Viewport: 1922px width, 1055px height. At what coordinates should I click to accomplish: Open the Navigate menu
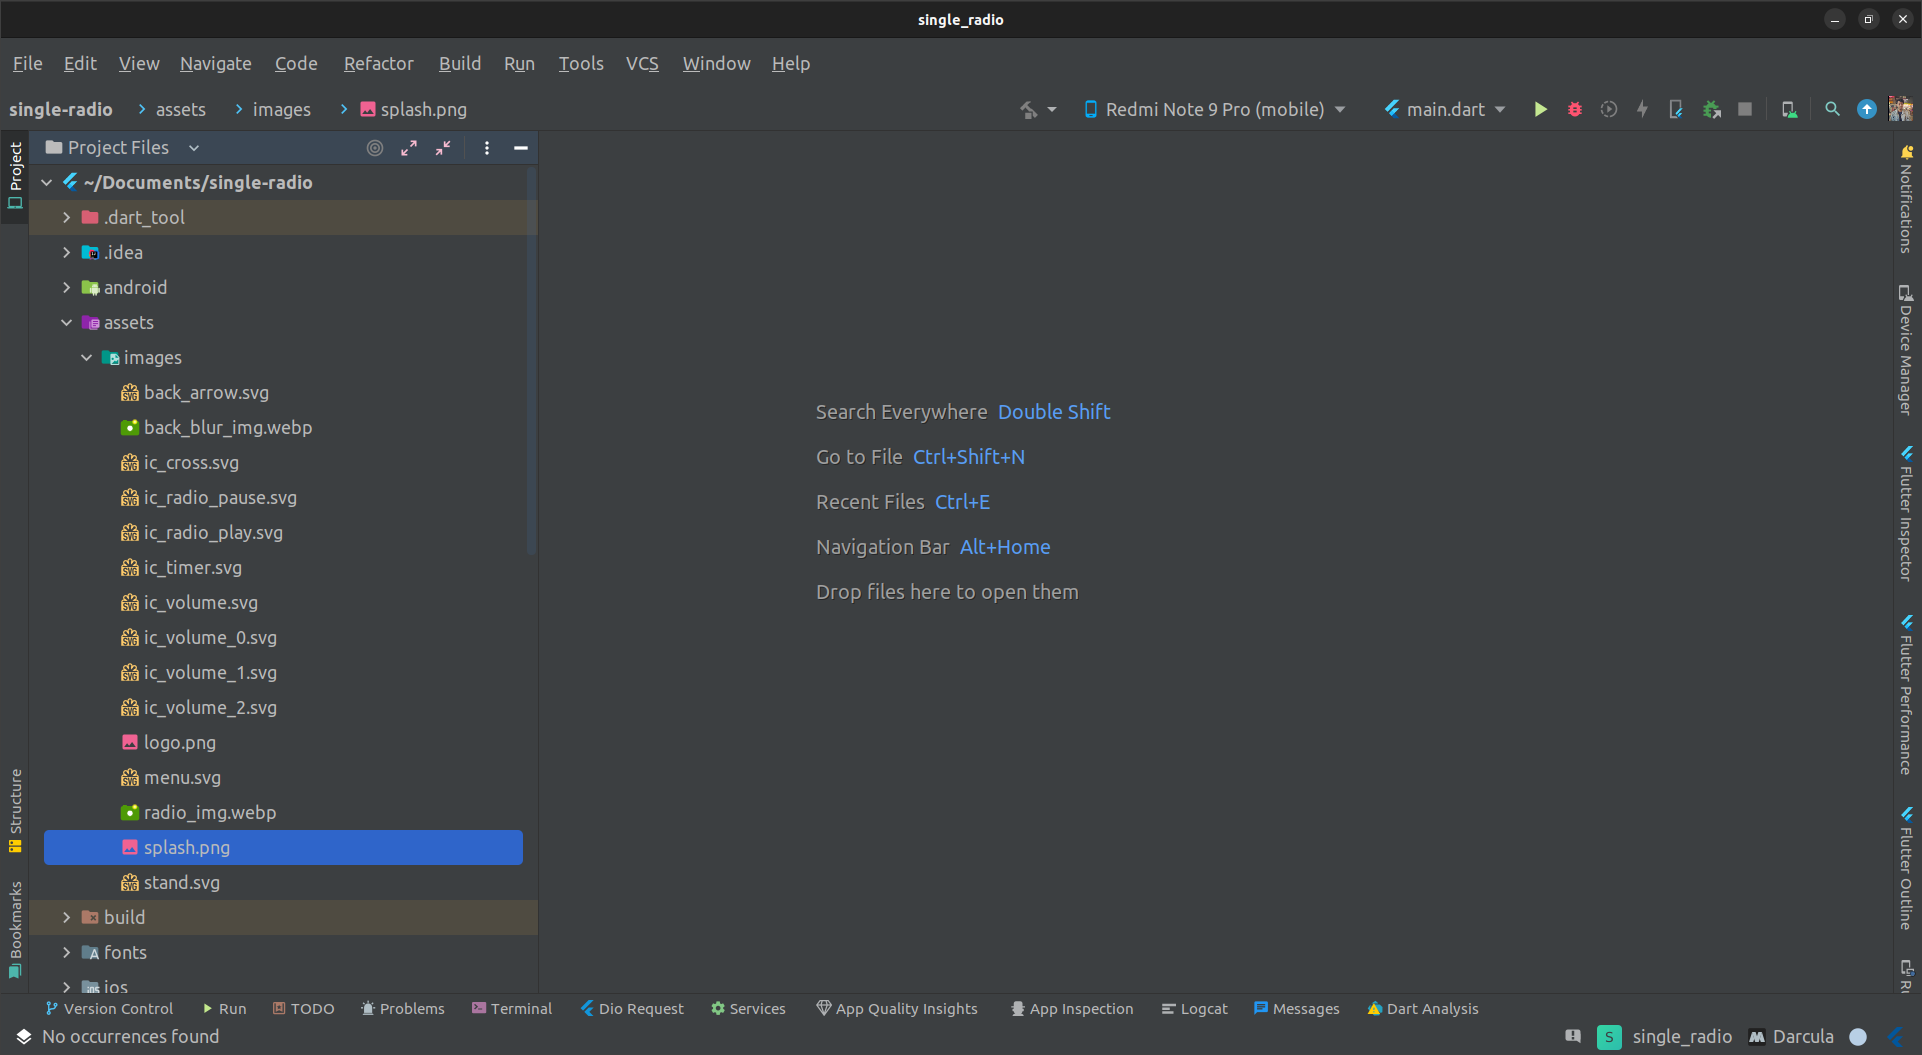coord(215,63)
